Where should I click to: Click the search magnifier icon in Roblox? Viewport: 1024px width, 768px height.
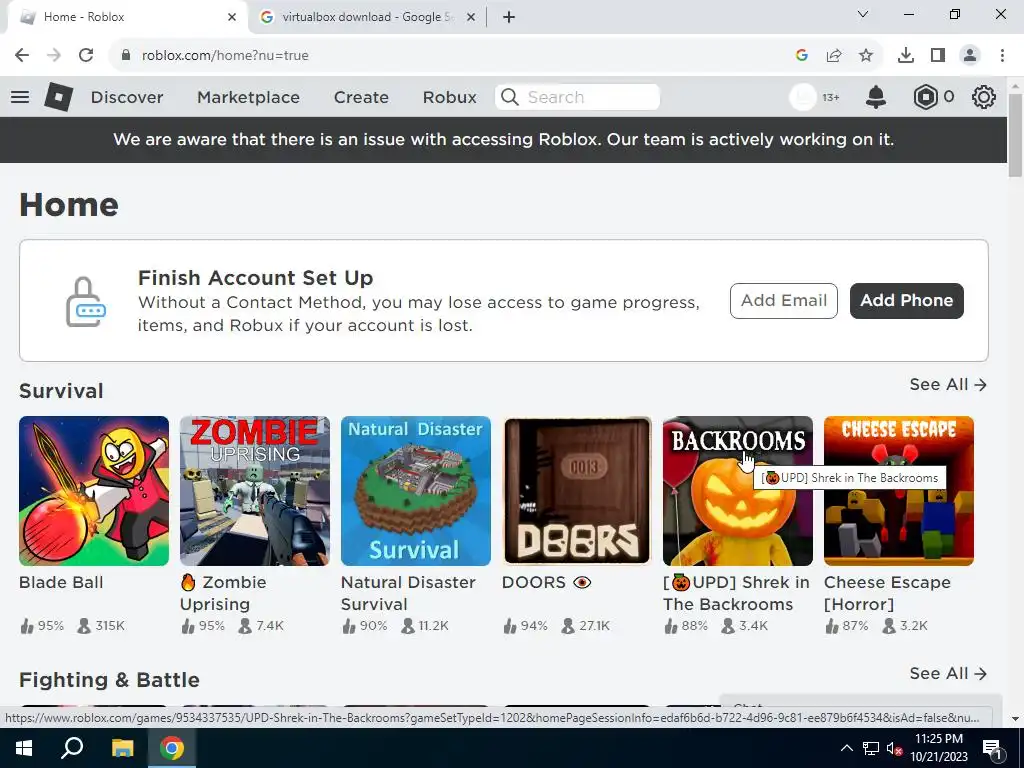tap(509, 97)
